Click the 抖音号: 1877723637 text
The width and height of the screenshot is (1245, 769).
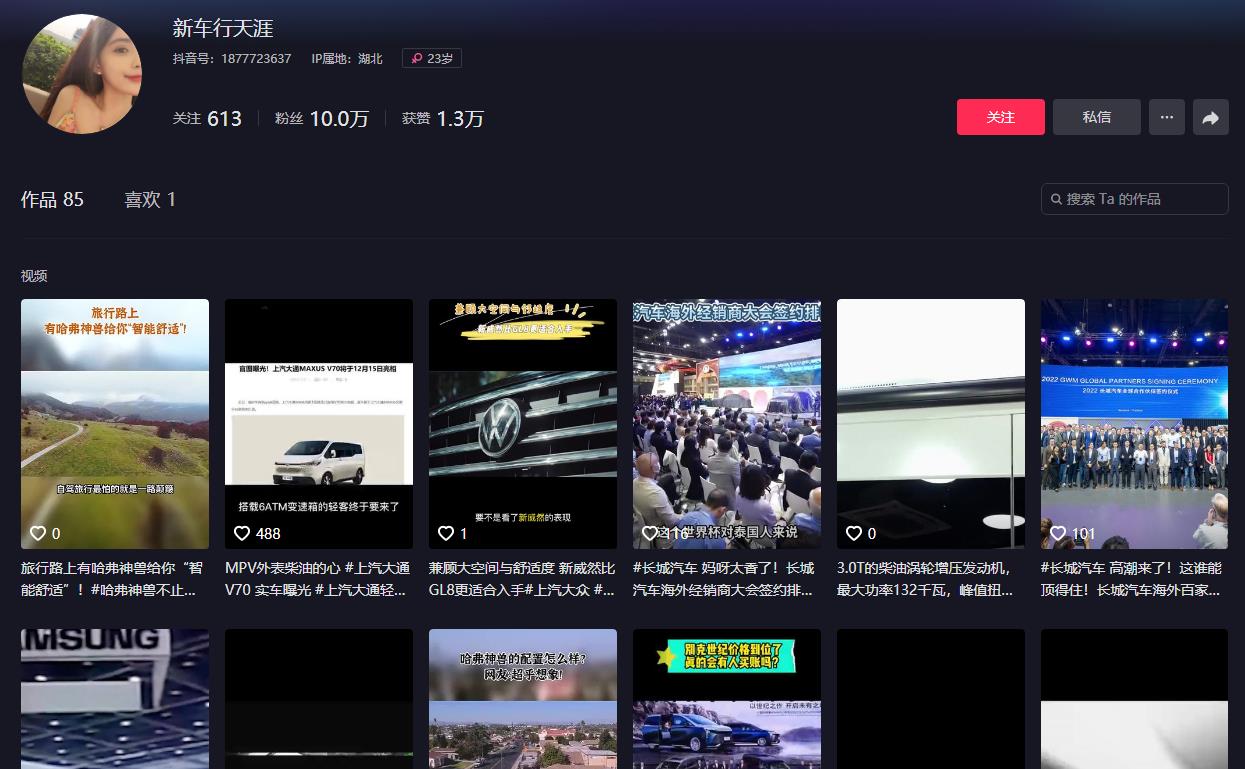[232, 58]
